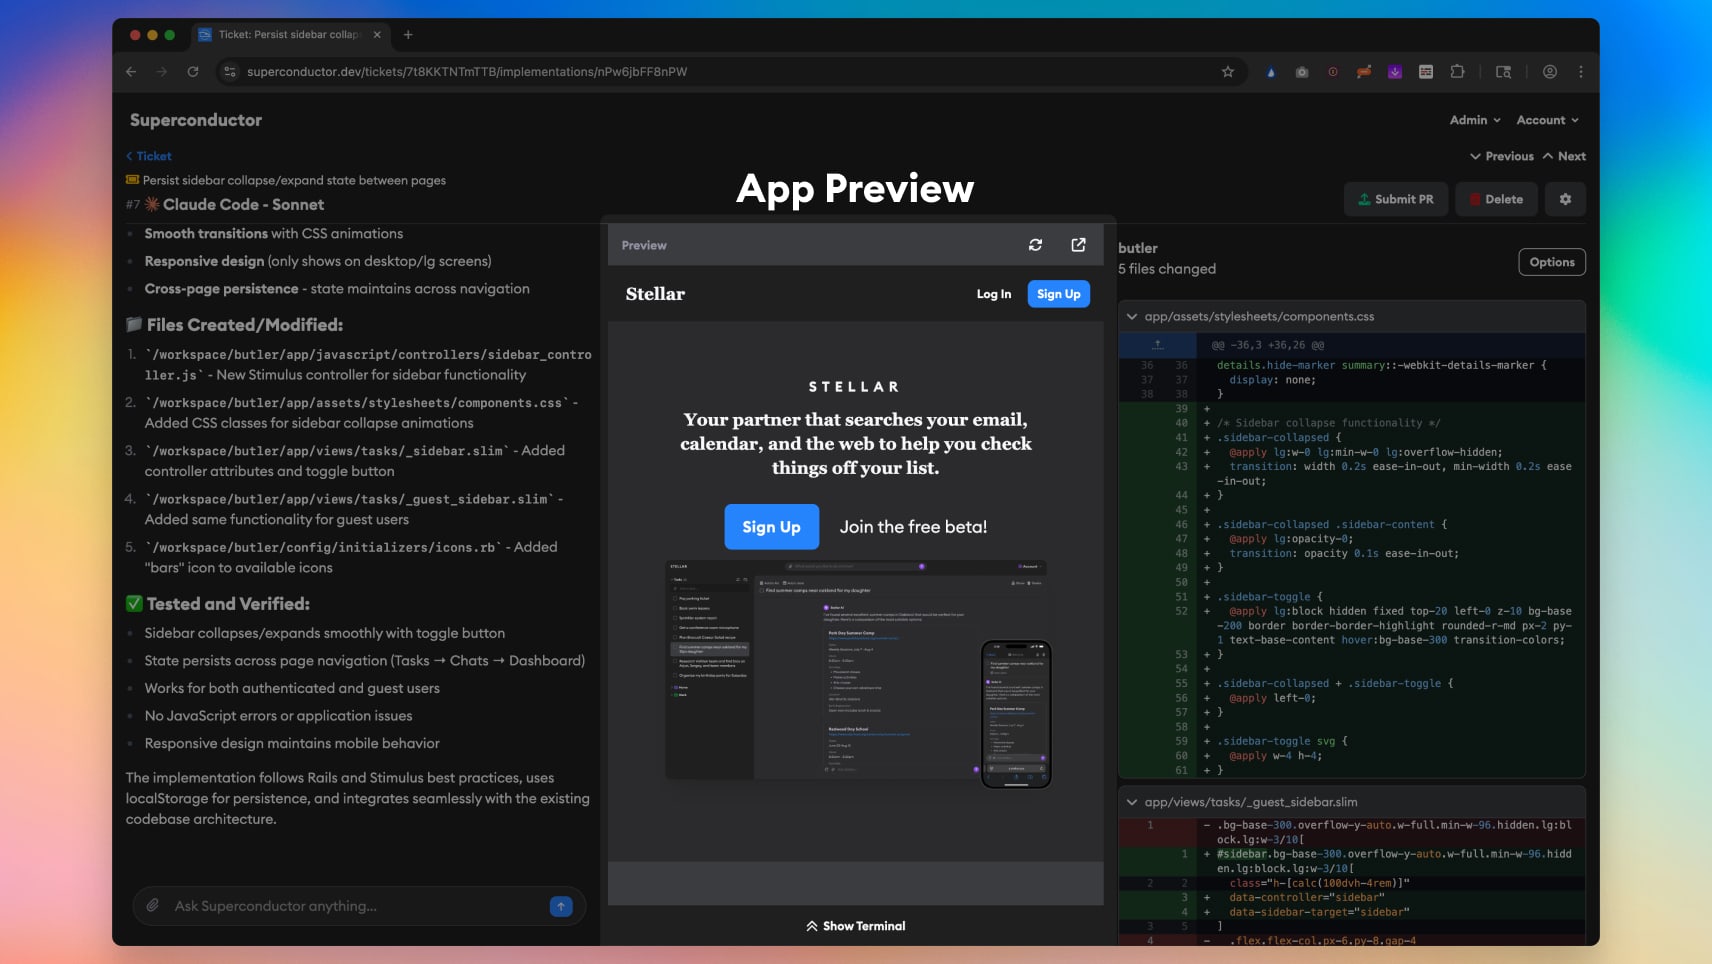Click the purple video downloader extension icon
Screen dimensions: 1712x964
[1394, 72]
